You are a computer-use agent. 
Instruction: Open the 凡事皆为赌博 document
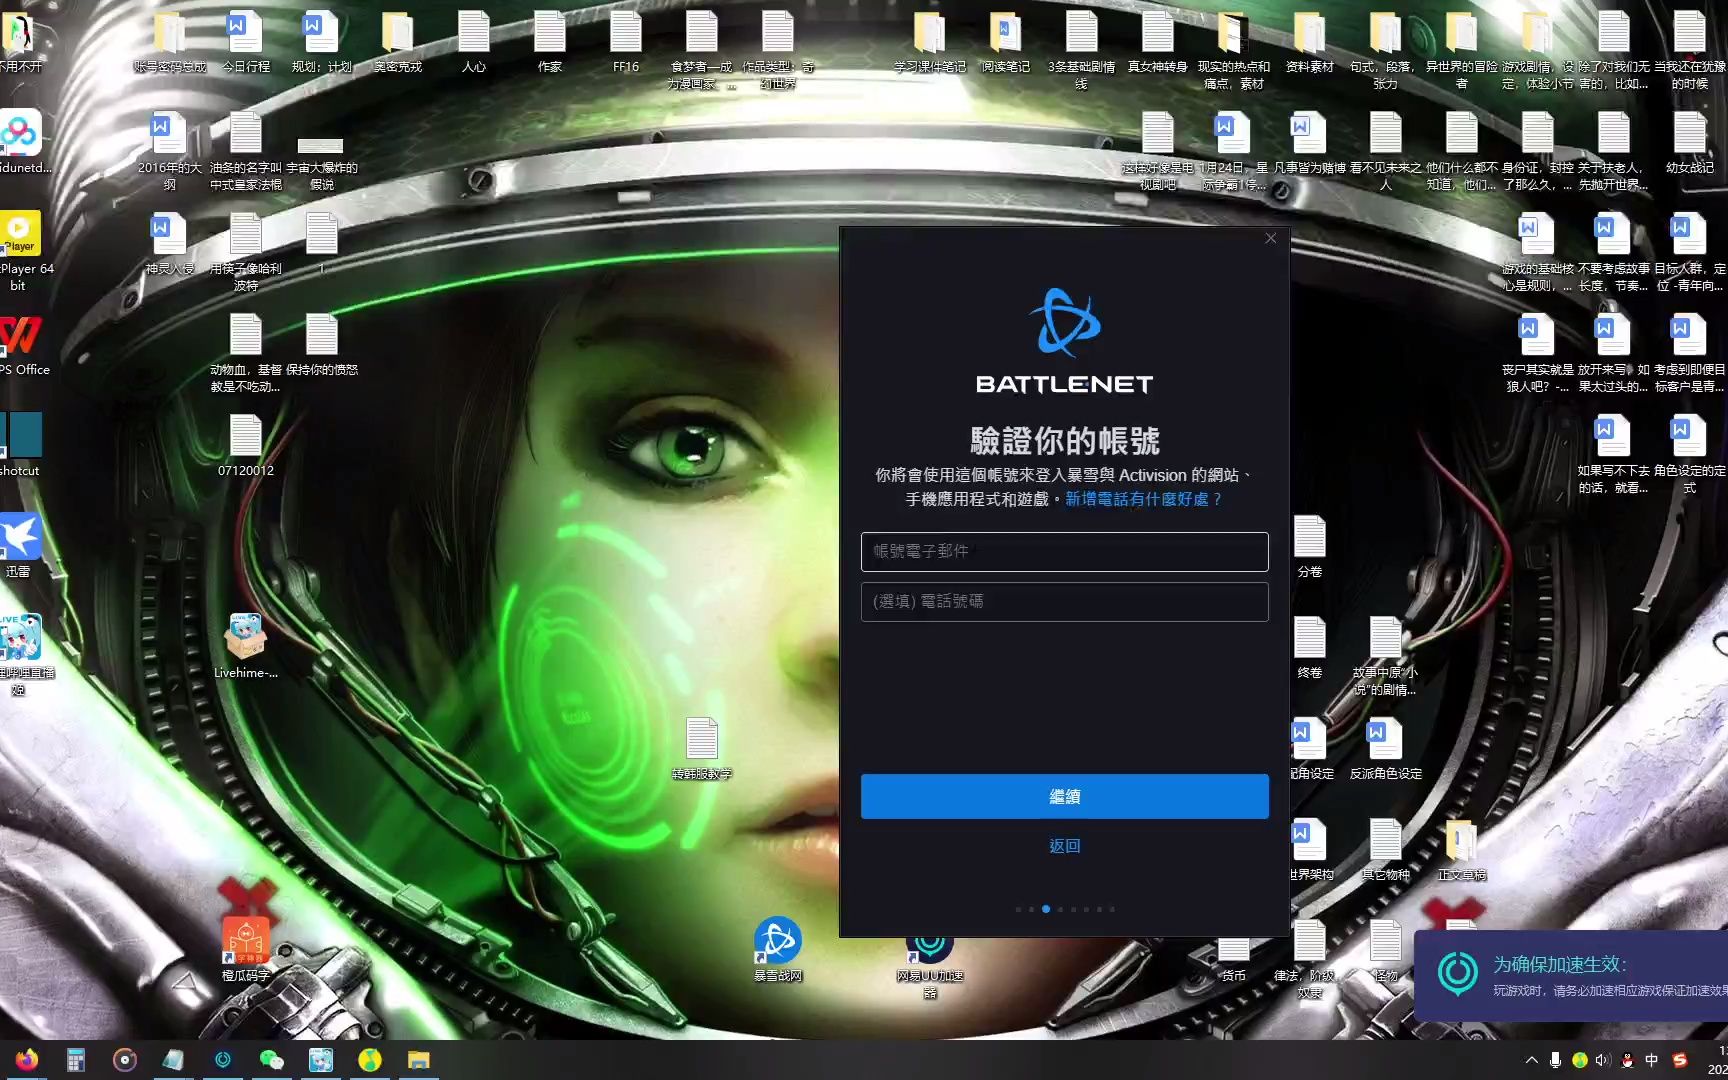click(1310, 143)
